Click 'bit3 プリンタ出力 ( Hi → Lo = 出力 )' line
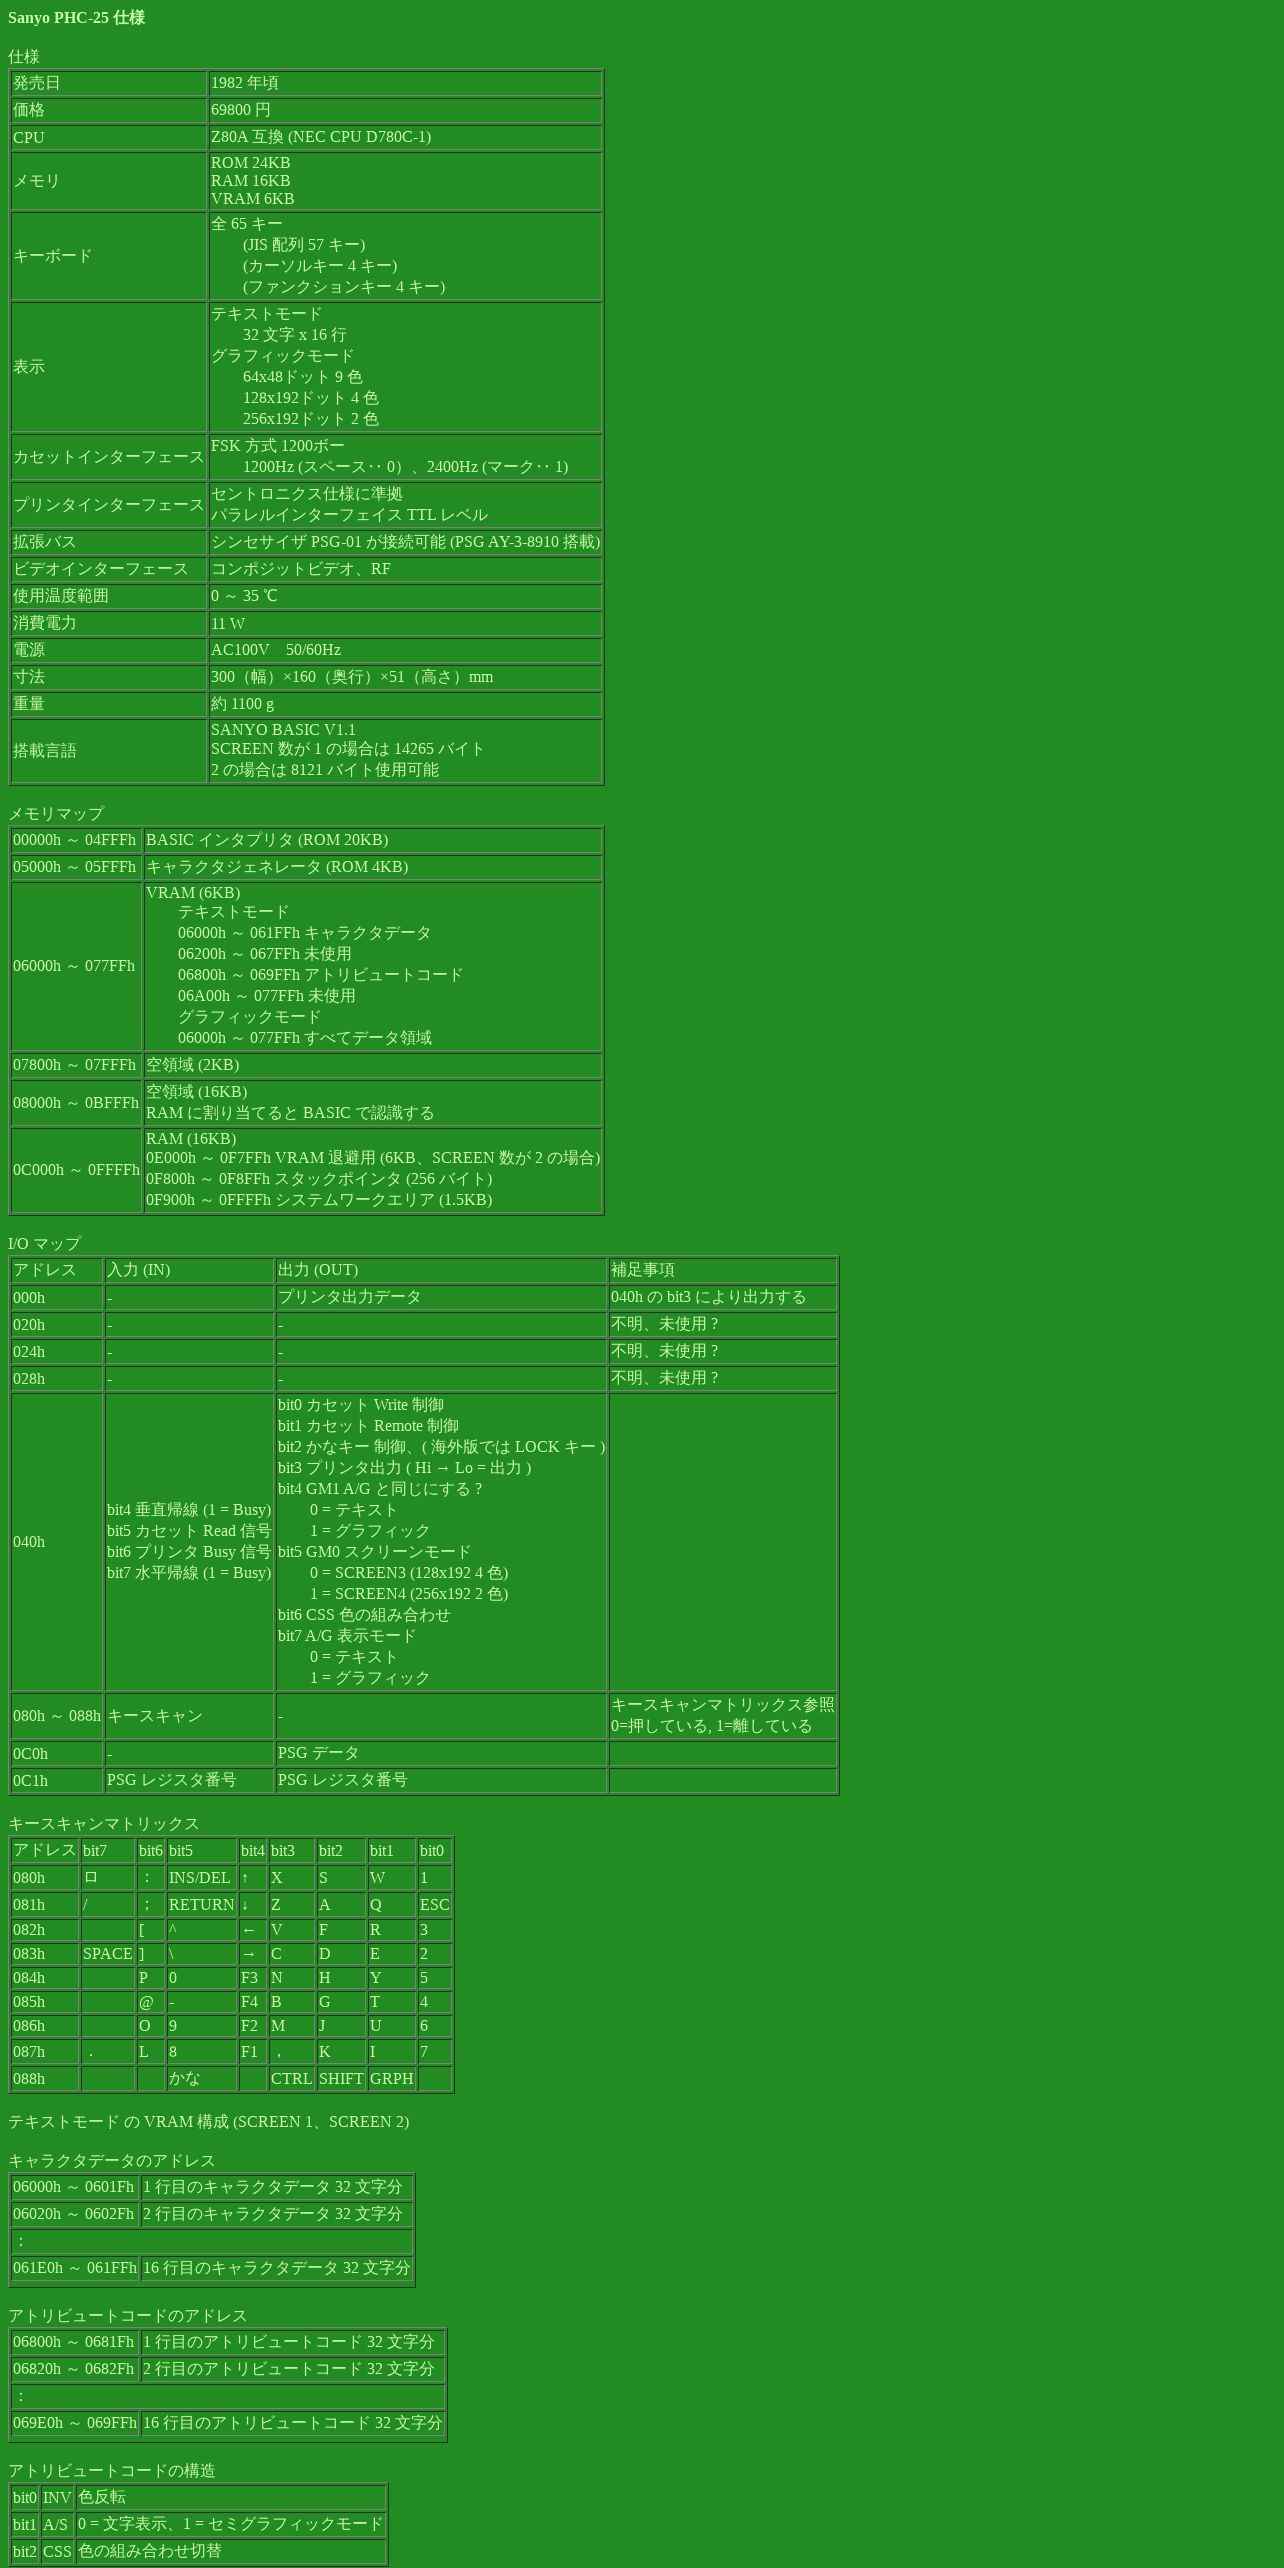Screen dimensions: 1284x2568 (404, 1467)
